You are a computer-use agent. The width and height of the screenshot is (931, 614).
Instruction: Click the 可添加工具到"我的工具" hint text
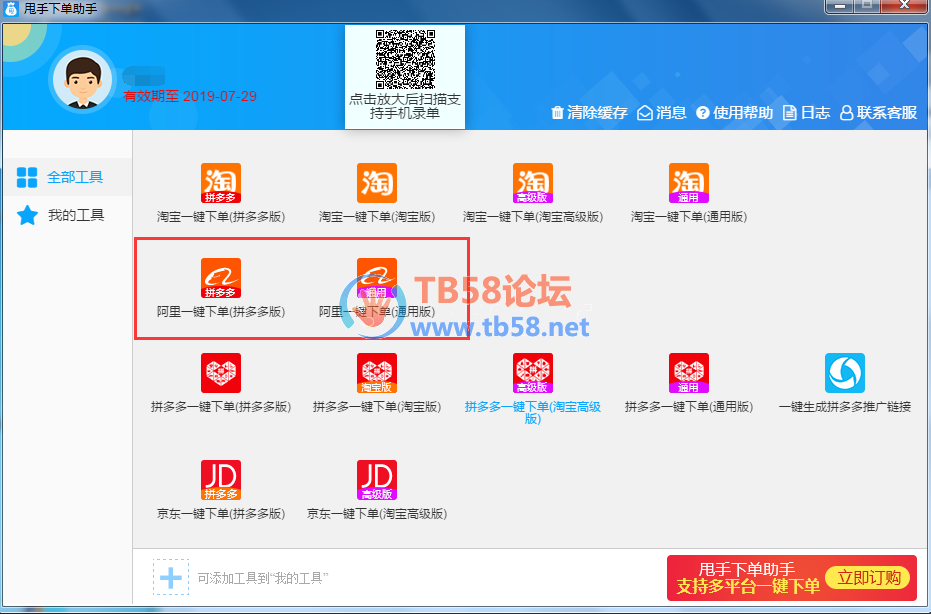tap(263, 578)
